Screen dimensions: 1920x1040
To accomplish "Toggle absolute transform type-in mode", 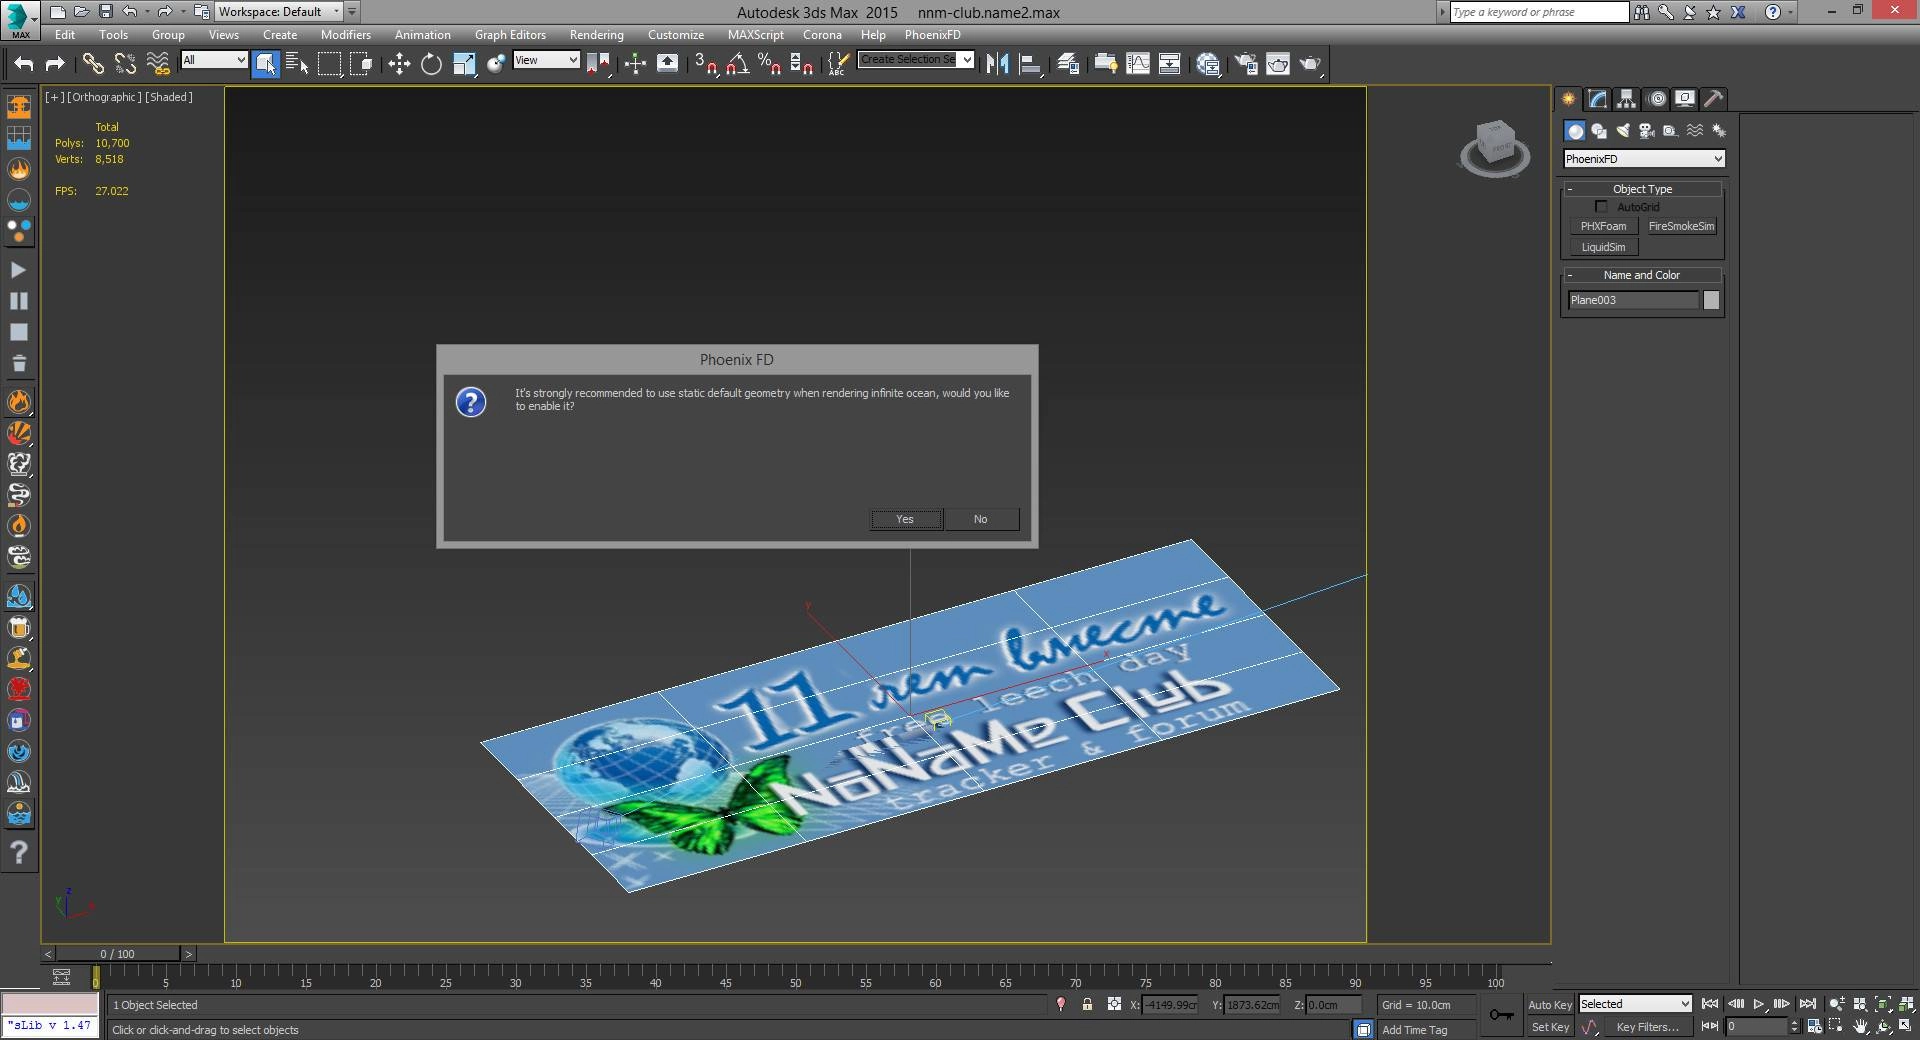I will (1114, 1004).
